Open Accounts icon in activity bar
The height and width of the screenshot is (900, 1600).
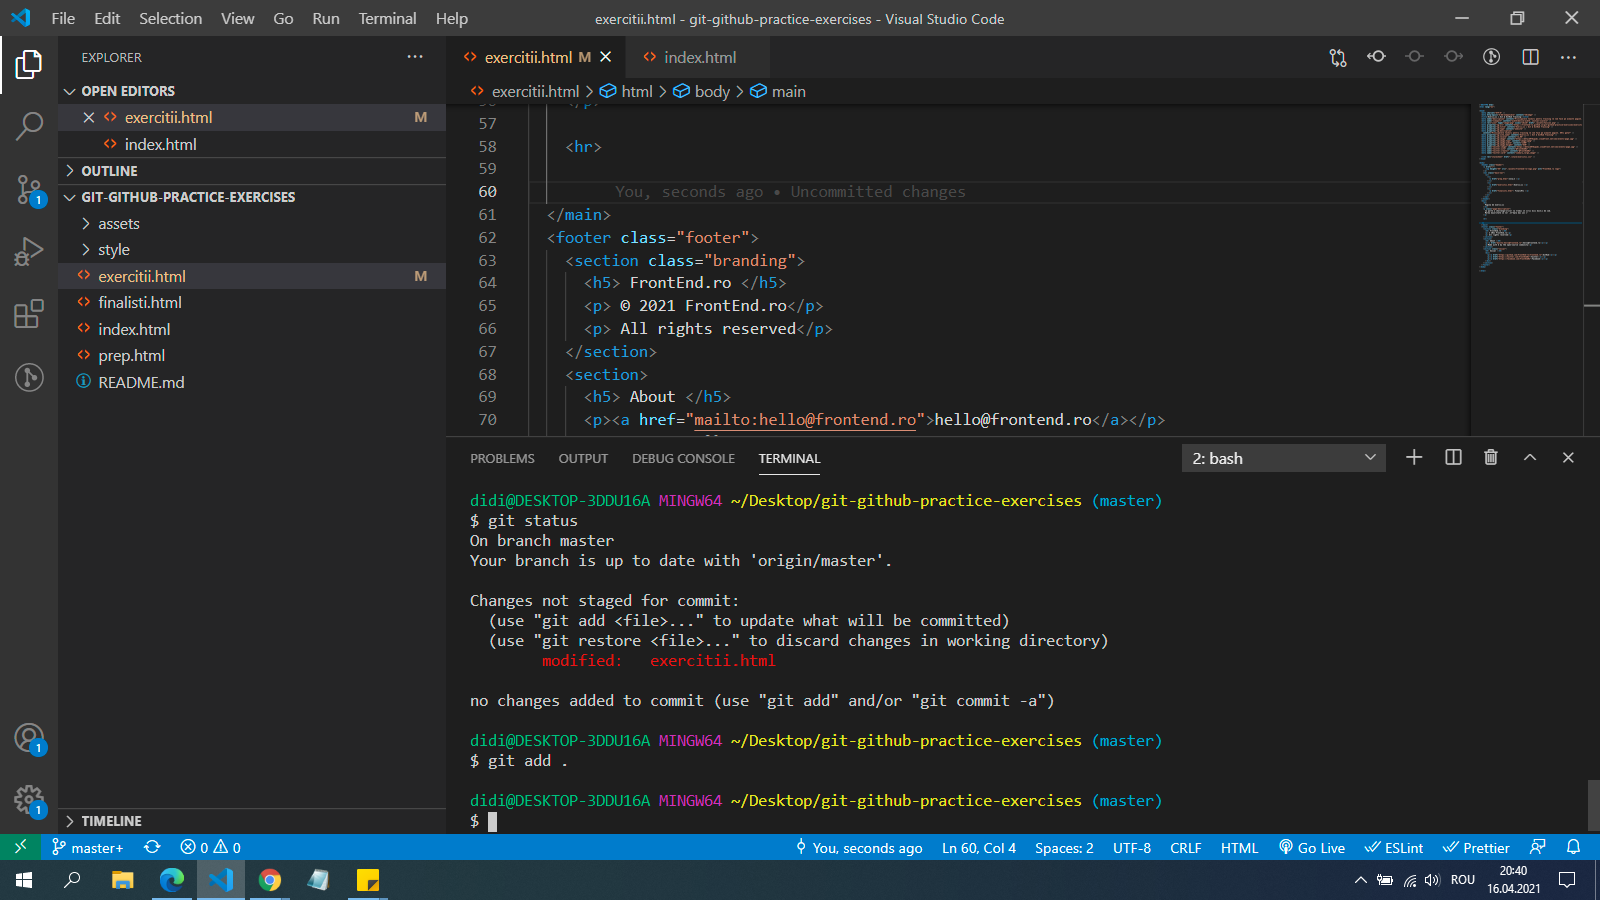coord(29,739)
